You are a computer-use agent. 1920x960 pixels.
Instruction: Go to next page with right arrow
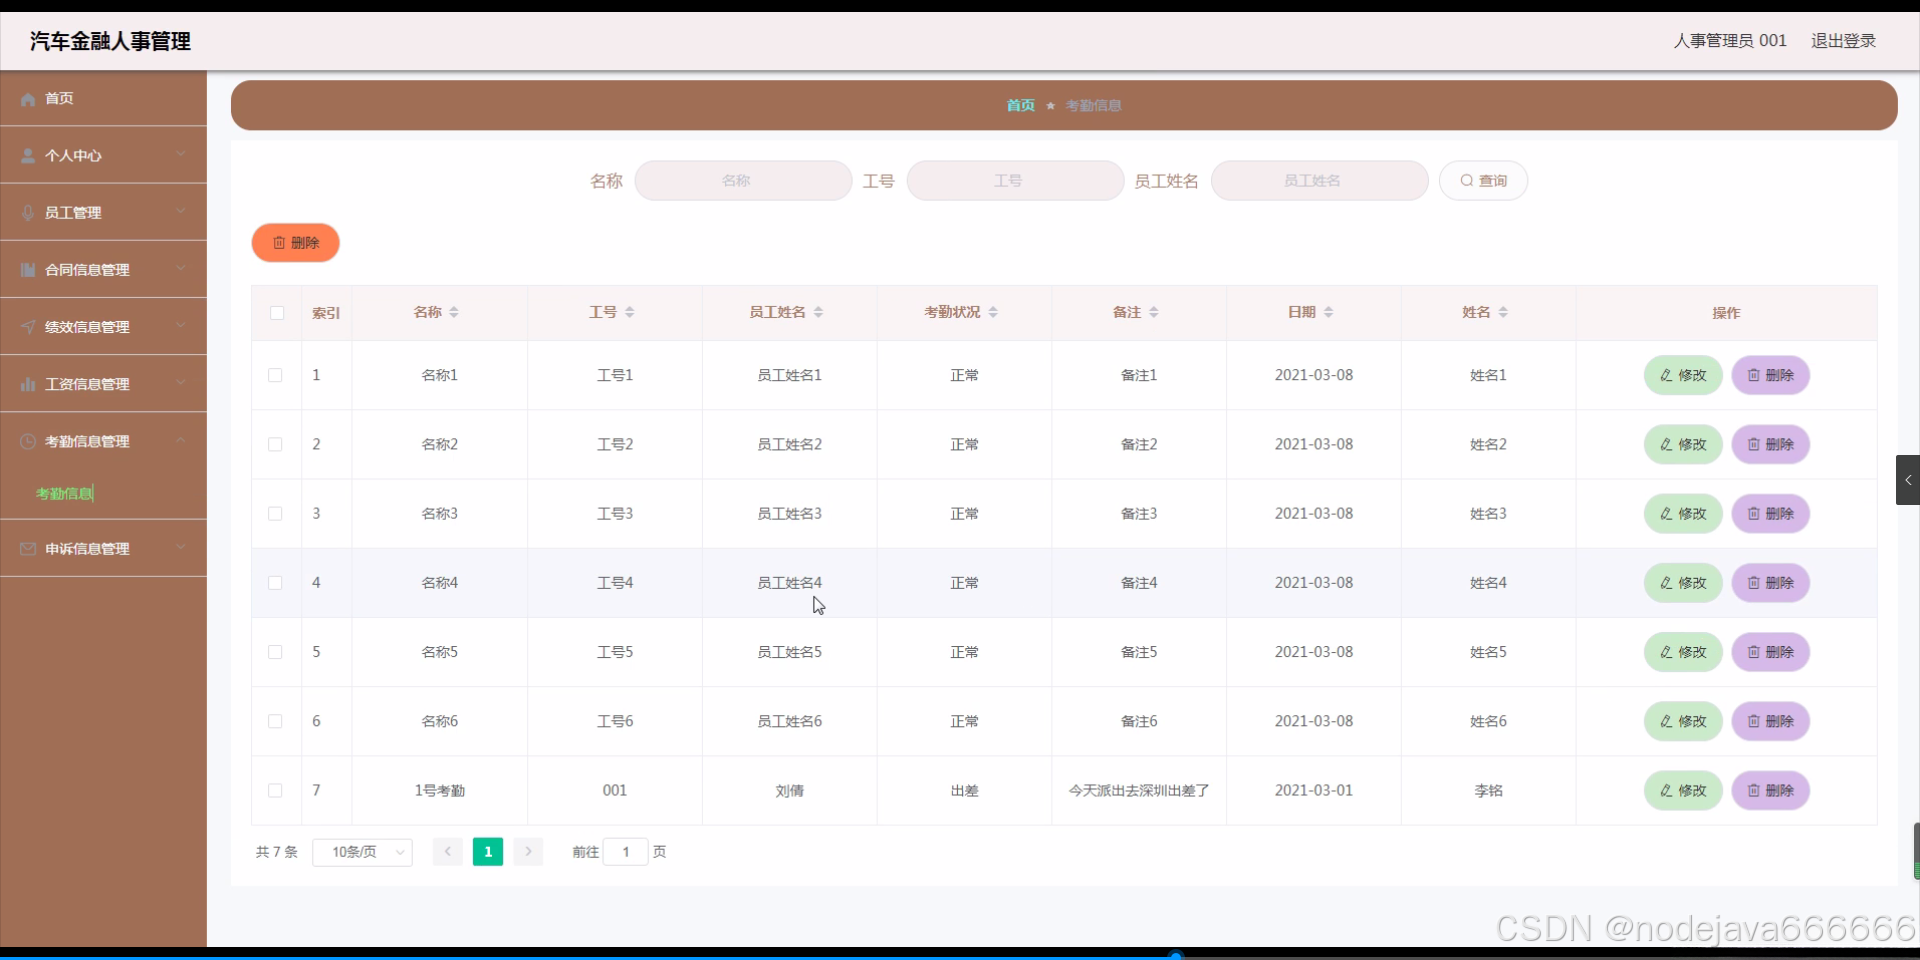click(x=528, y=852)
